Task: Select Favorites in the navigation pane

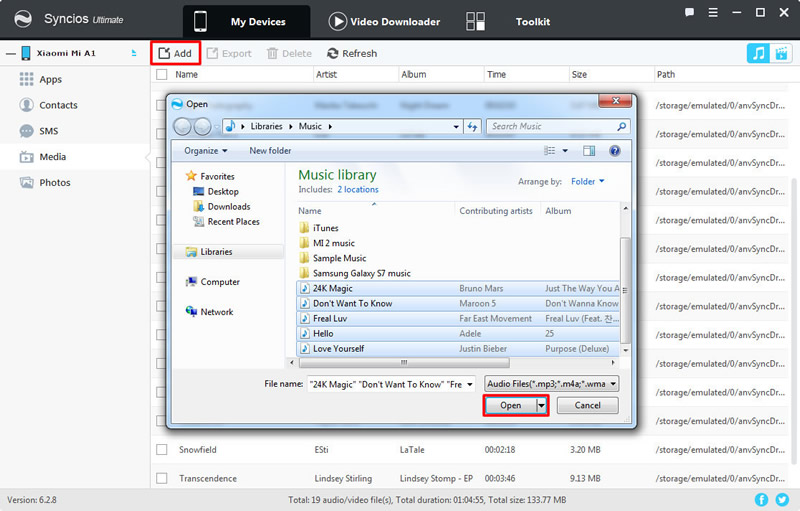Action: click(217, 176)
